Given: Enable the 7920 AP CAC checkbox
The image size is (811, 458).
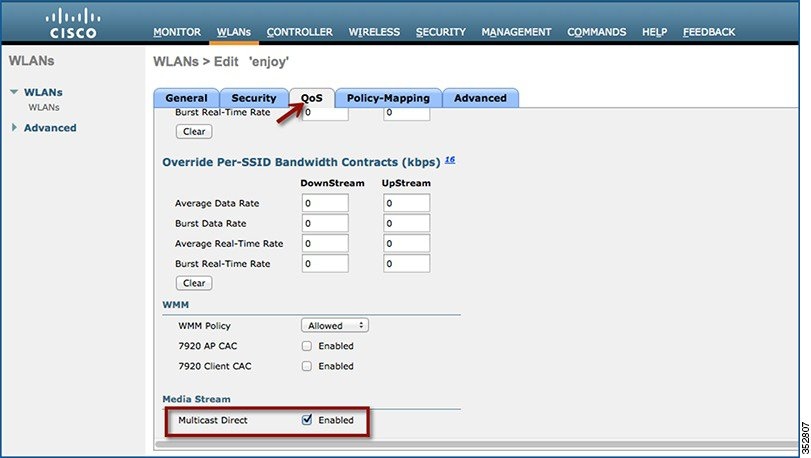Looking at the screenshot, I should pos(307,346).
